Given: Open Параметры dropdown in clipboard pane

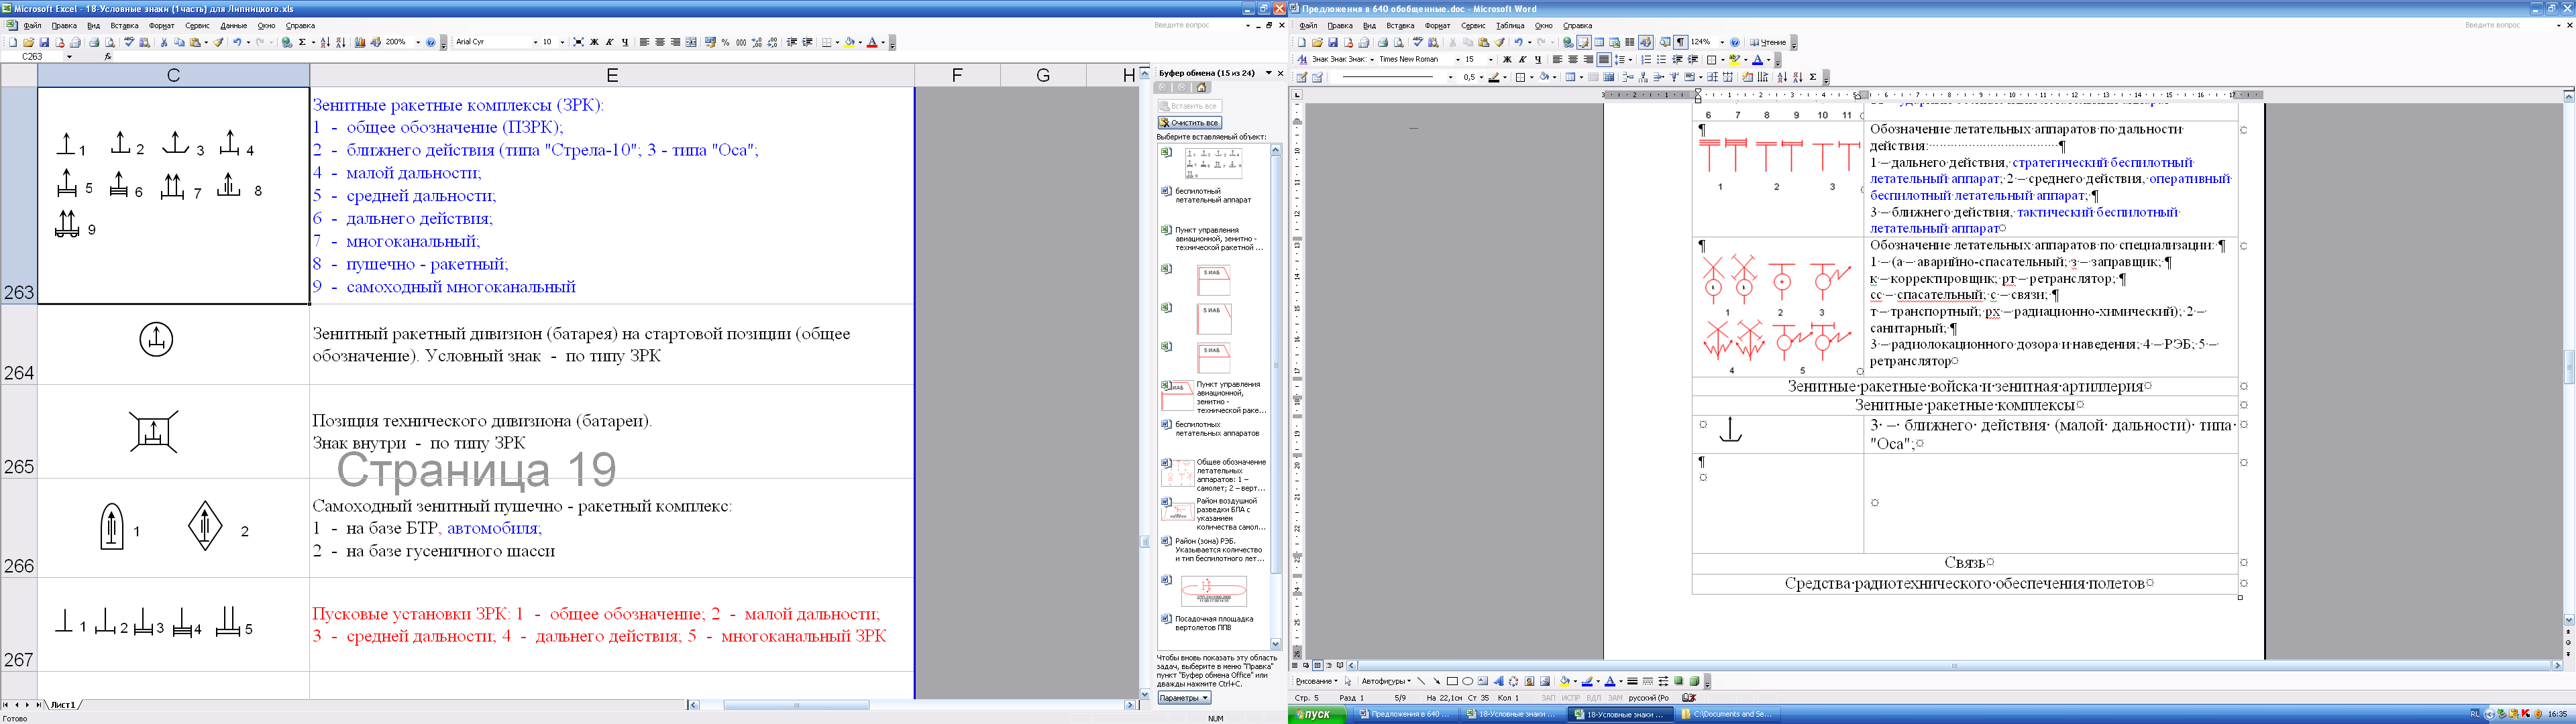Looking at the screenshot, I should coord(1184,698).
